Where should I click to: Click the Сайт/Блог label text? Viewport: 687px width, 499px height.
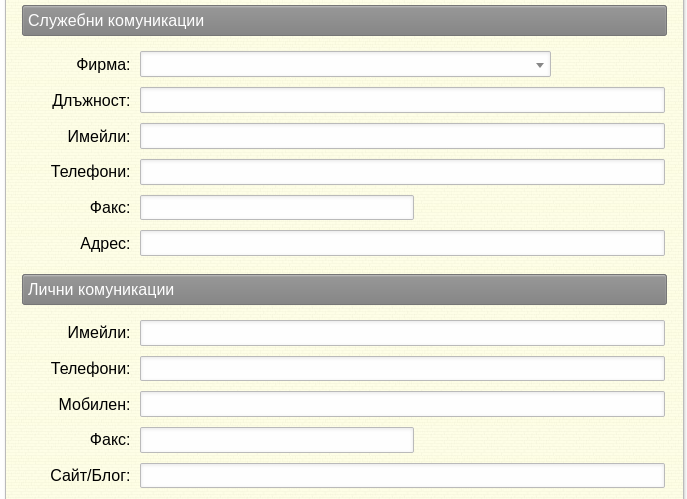pyautogui.click(x=90, y=475)
